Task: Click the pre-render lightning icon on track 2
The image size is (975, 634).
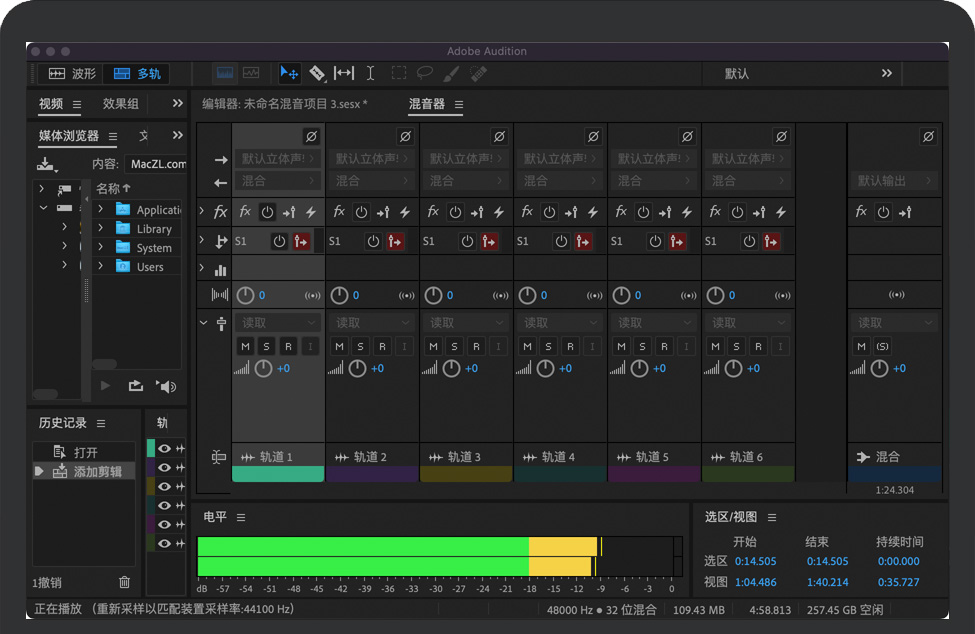Action: coord(405,212)
